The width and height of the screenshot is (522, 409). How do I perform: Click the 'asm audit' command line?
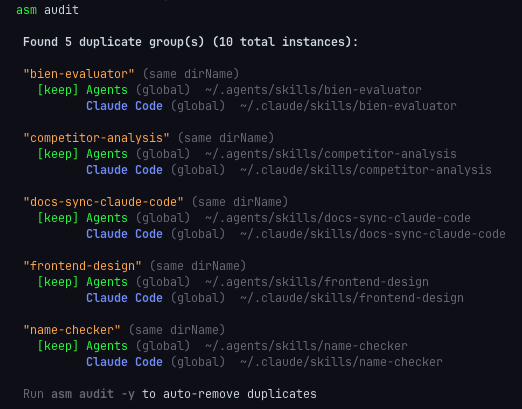coord(47,10)
